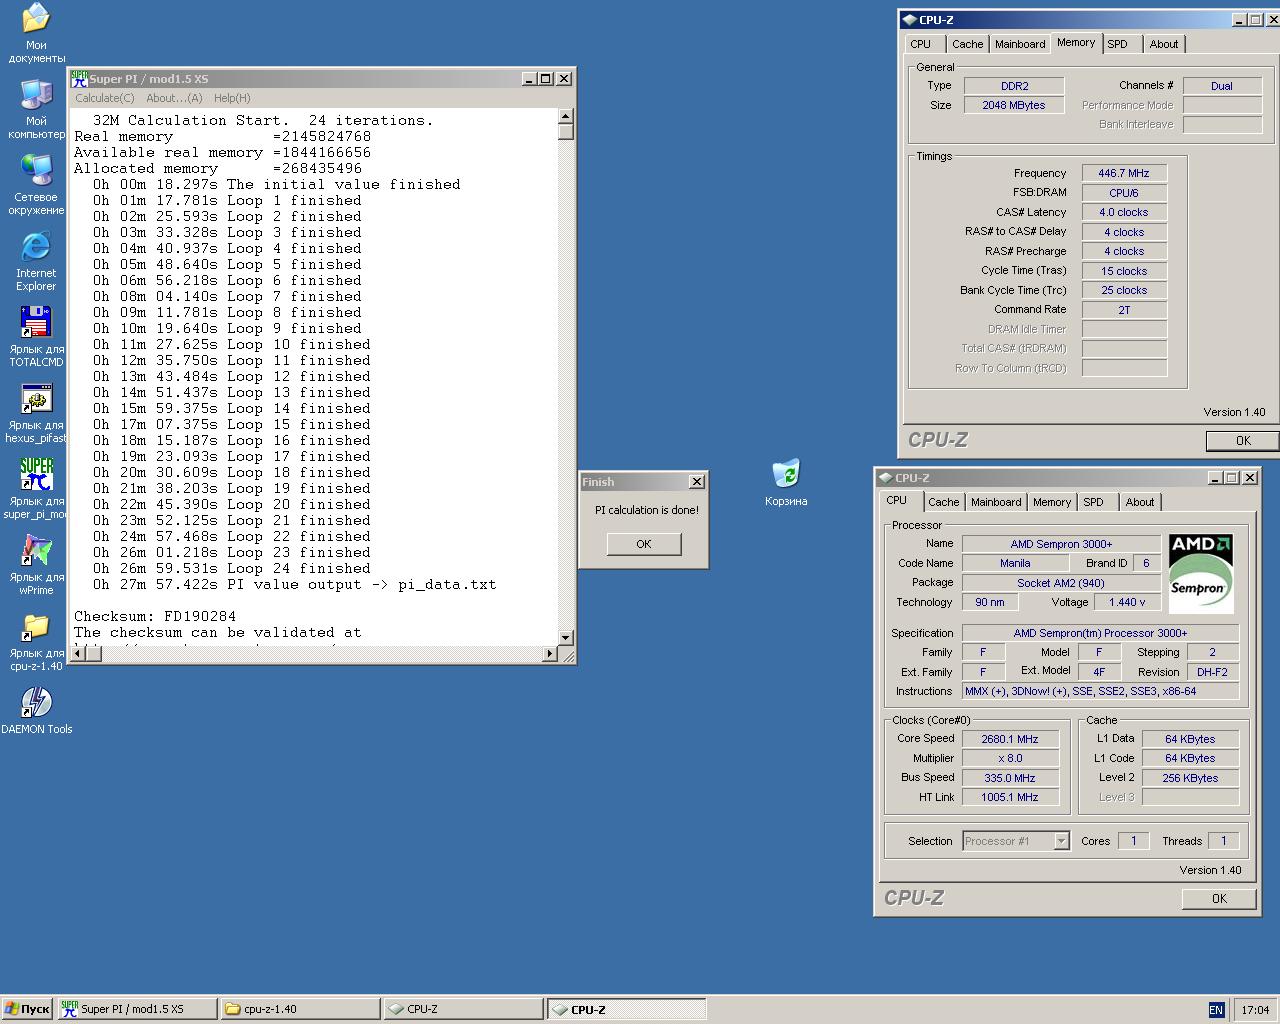Click the memory Size 2048 MBytes field

1014,105
